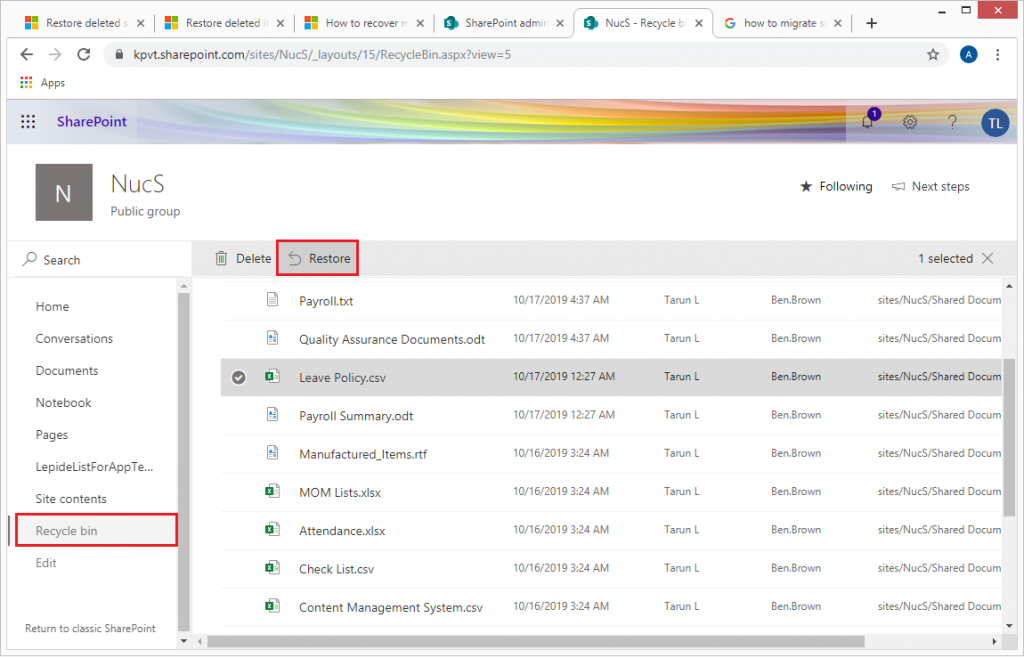Bookmark this page with the star icon
This screenshot has height=658, width=1024.
(932, 54)
